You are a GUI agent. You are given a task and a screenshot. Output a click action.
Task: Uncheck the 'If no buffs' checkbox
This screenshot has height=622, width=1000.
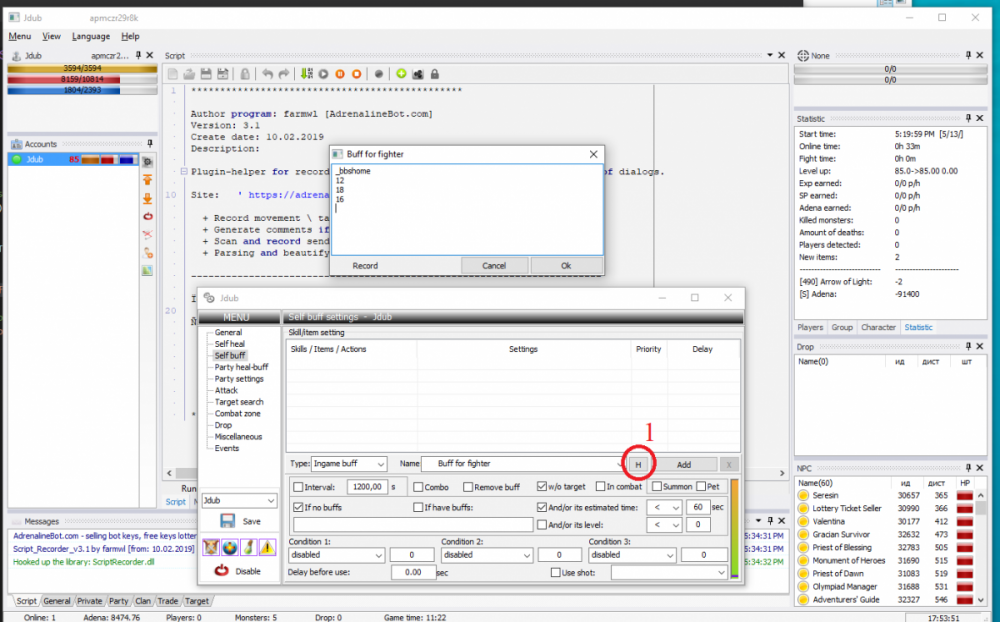click(297, 507)
